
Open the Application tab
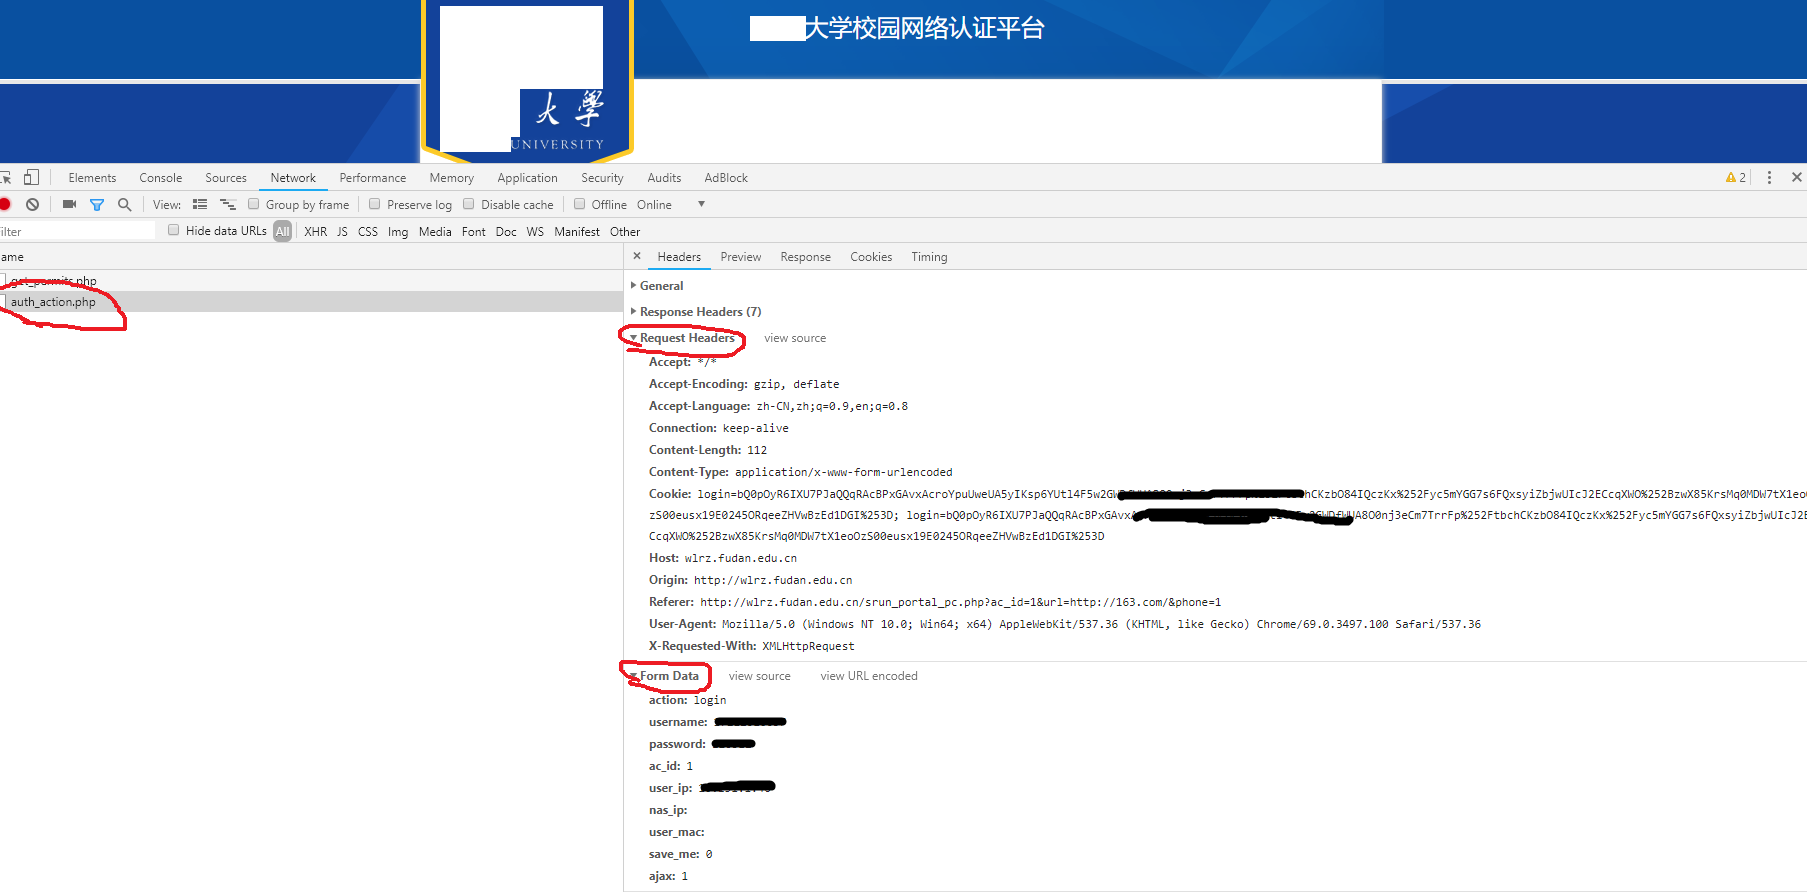528,177
